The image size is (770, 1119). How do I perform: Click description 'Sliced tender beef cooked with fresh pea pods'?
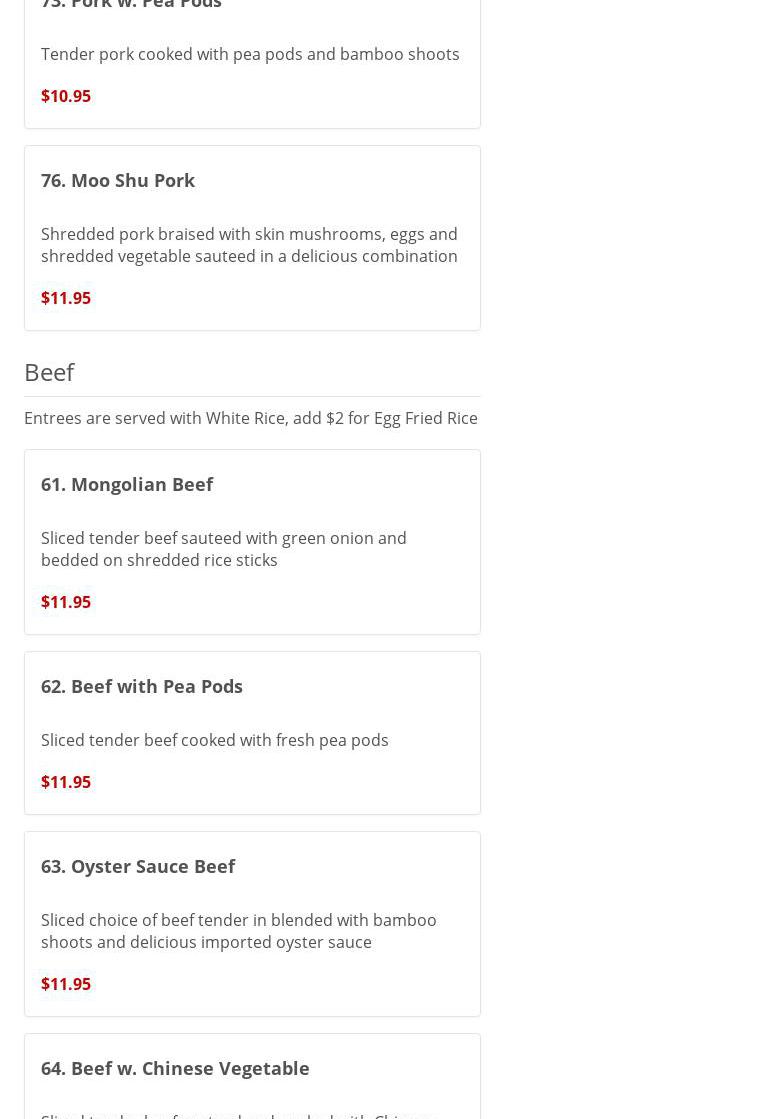tap(215, 740)
